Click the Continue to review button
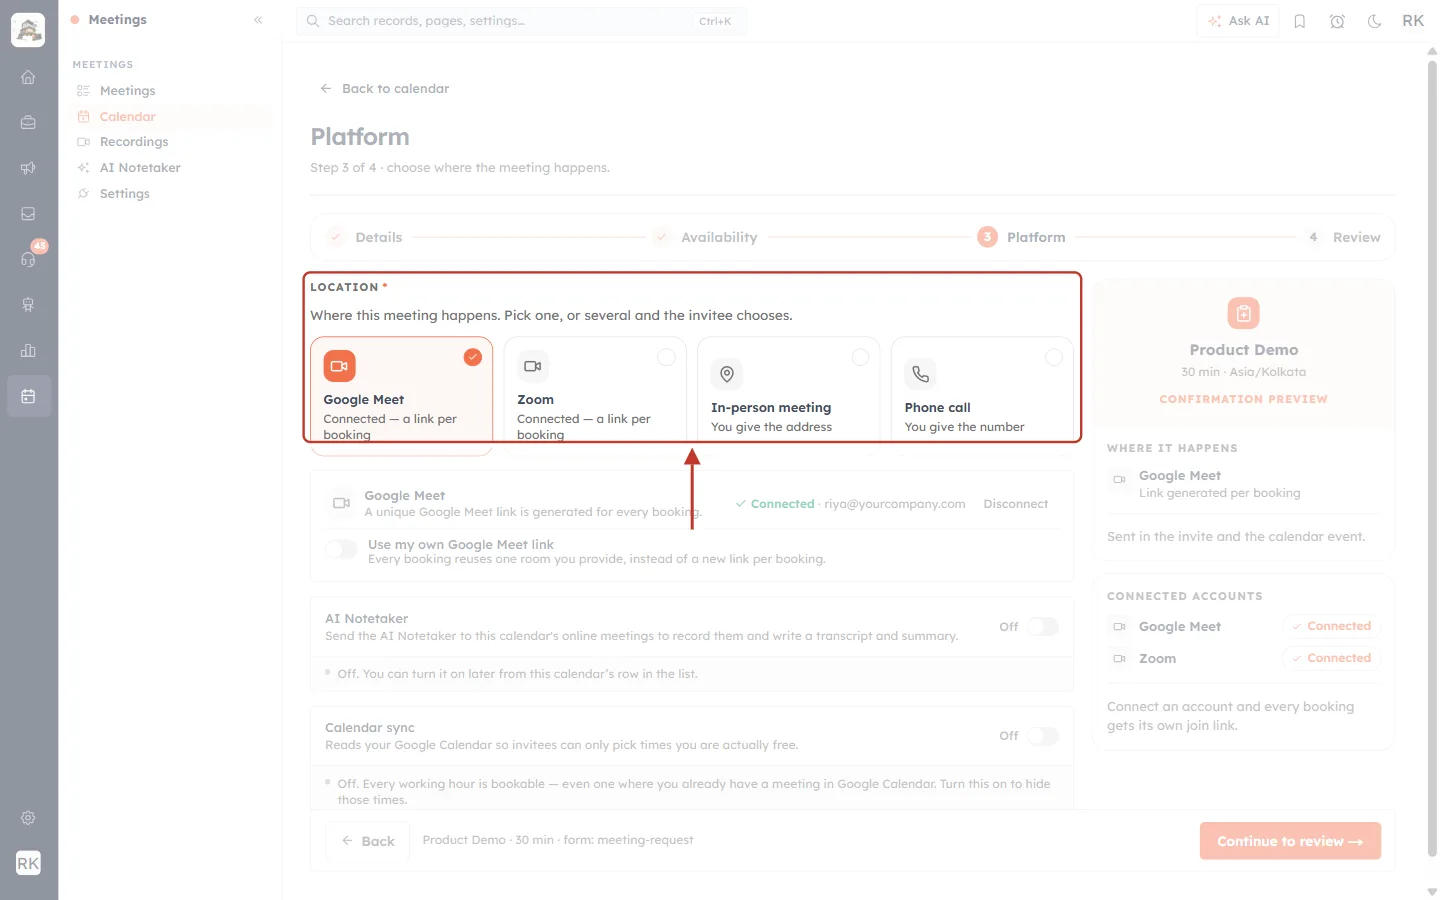 (x=1290, y=841)
